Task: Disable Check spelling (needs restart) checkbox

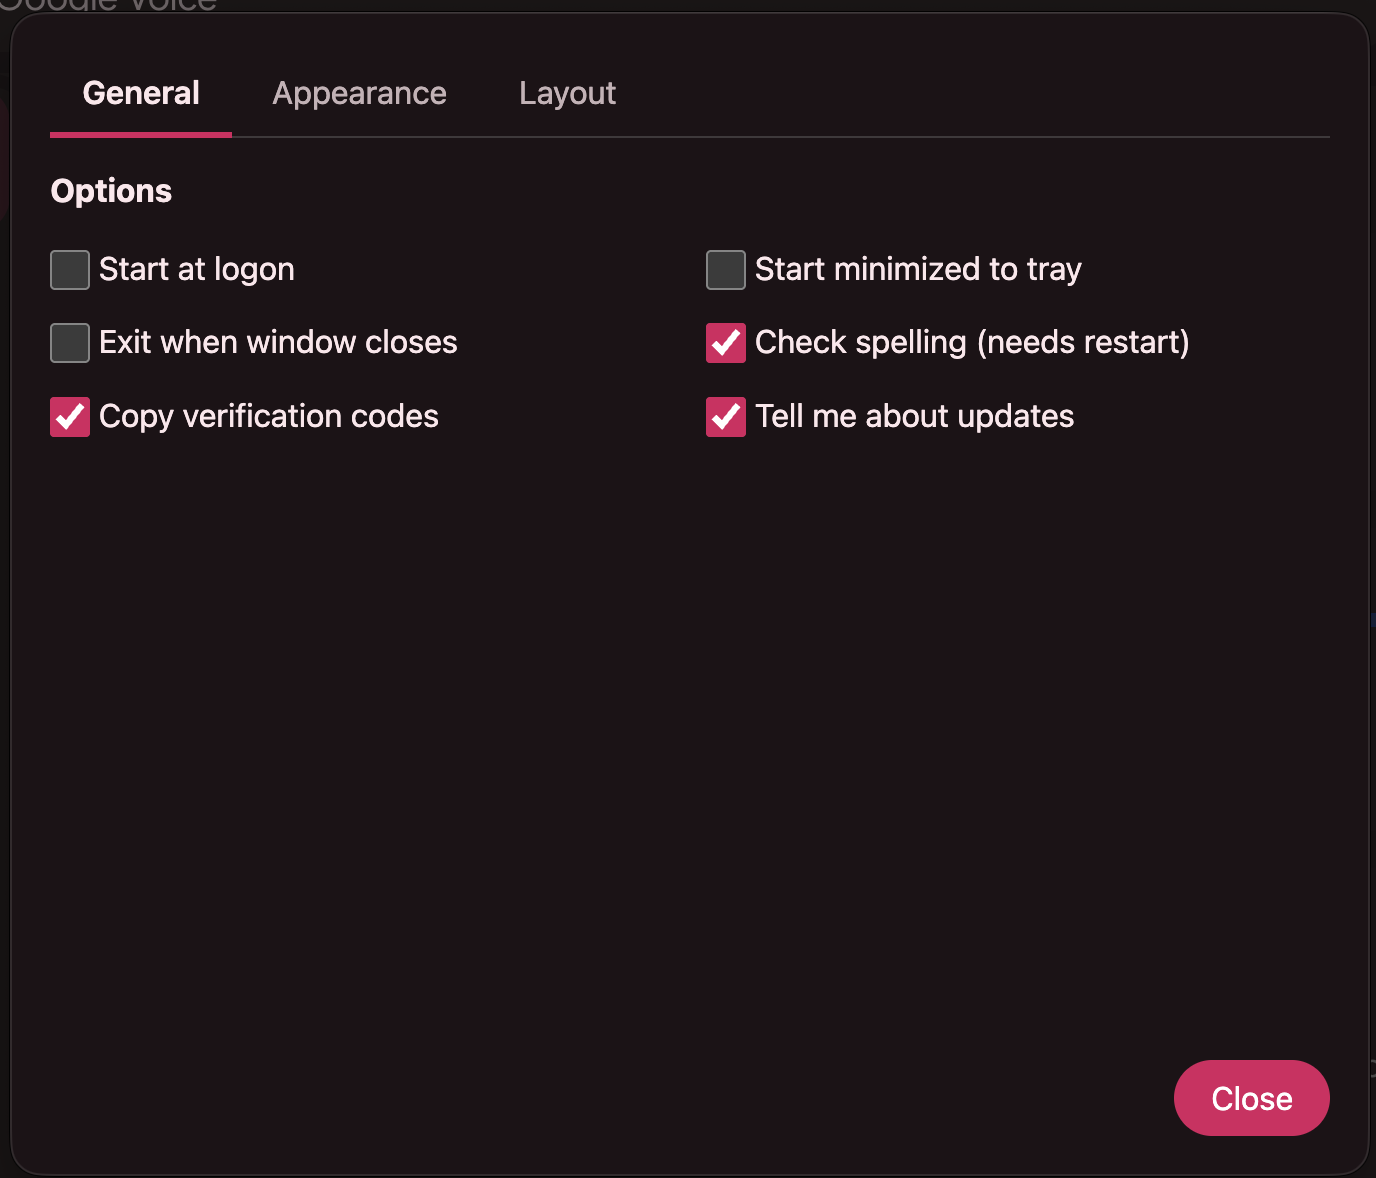Action: (726, 343)
